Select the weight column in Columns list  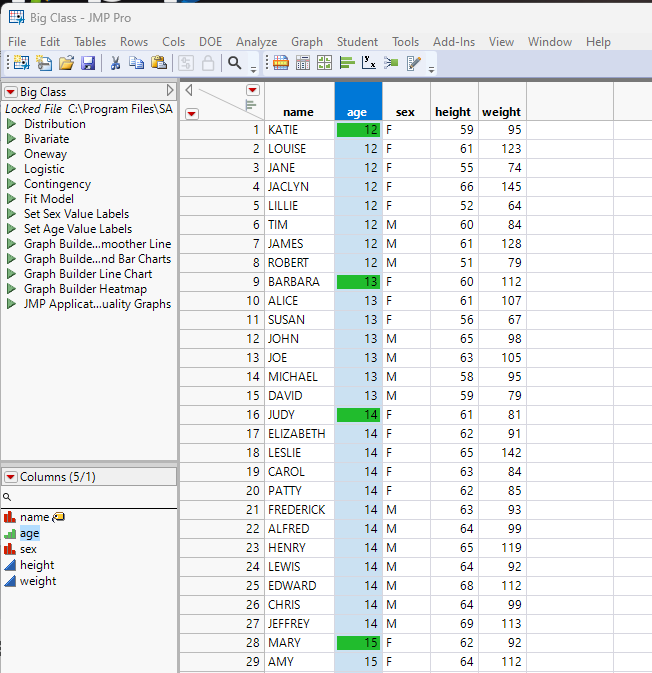pyautogui.click(x=38, y=581)
